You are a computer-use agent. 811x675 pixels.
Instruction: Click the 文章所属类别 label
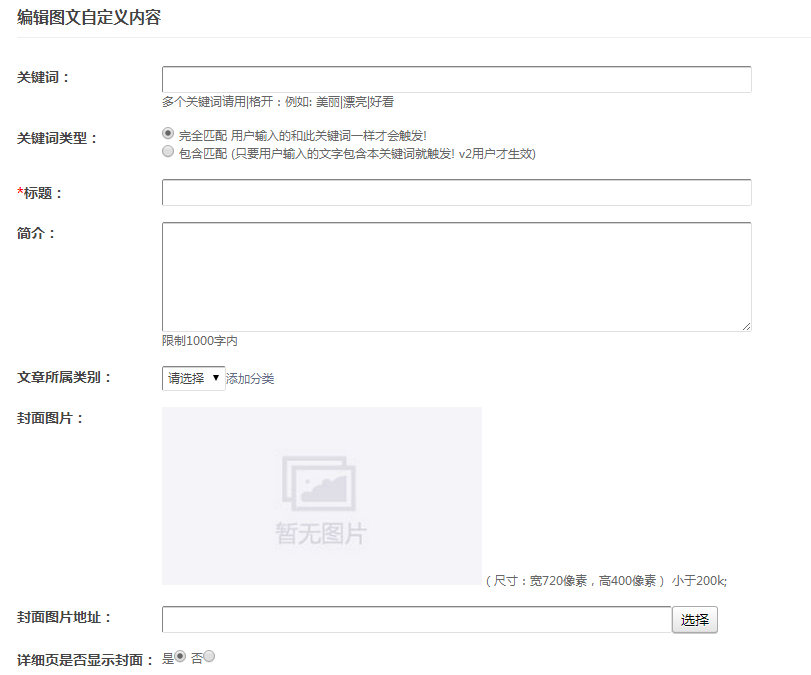tap(64, 377)
